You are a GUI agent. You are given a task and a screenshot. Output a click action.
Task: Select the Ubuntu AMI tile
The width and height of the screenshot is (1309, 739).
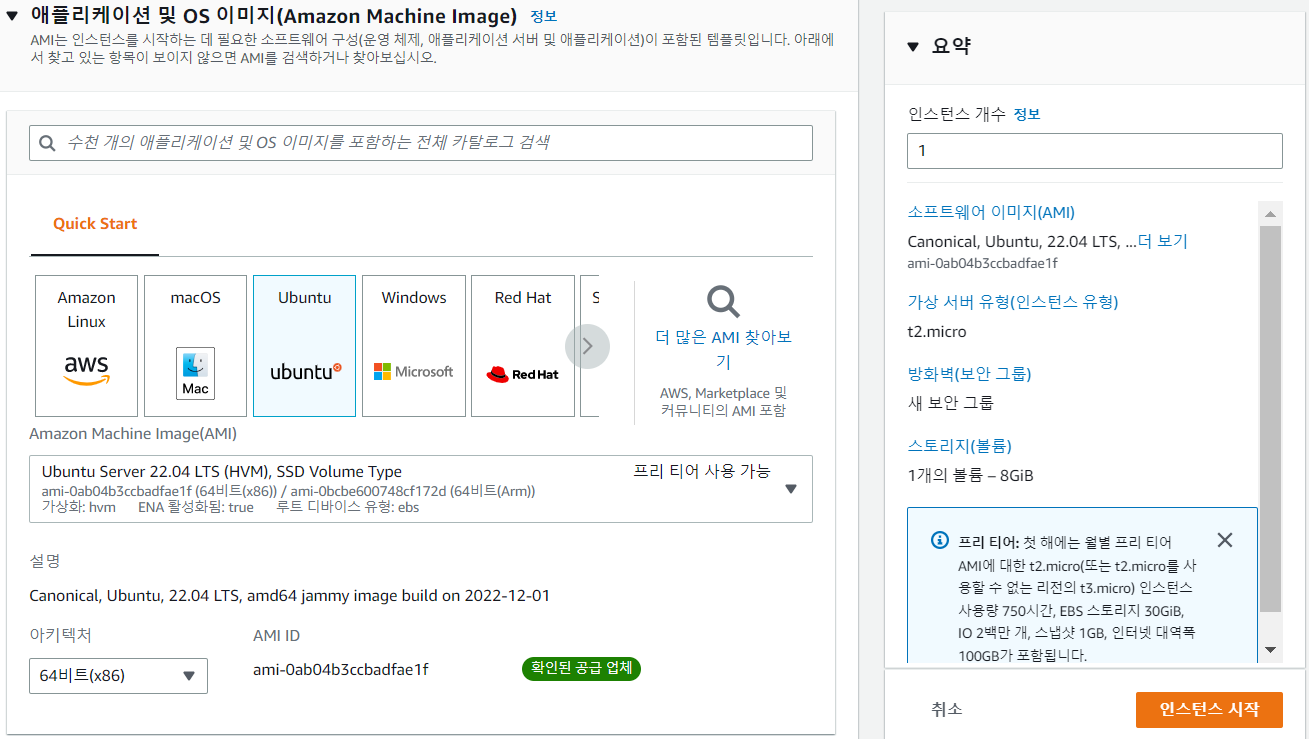(x=304, y=346)
